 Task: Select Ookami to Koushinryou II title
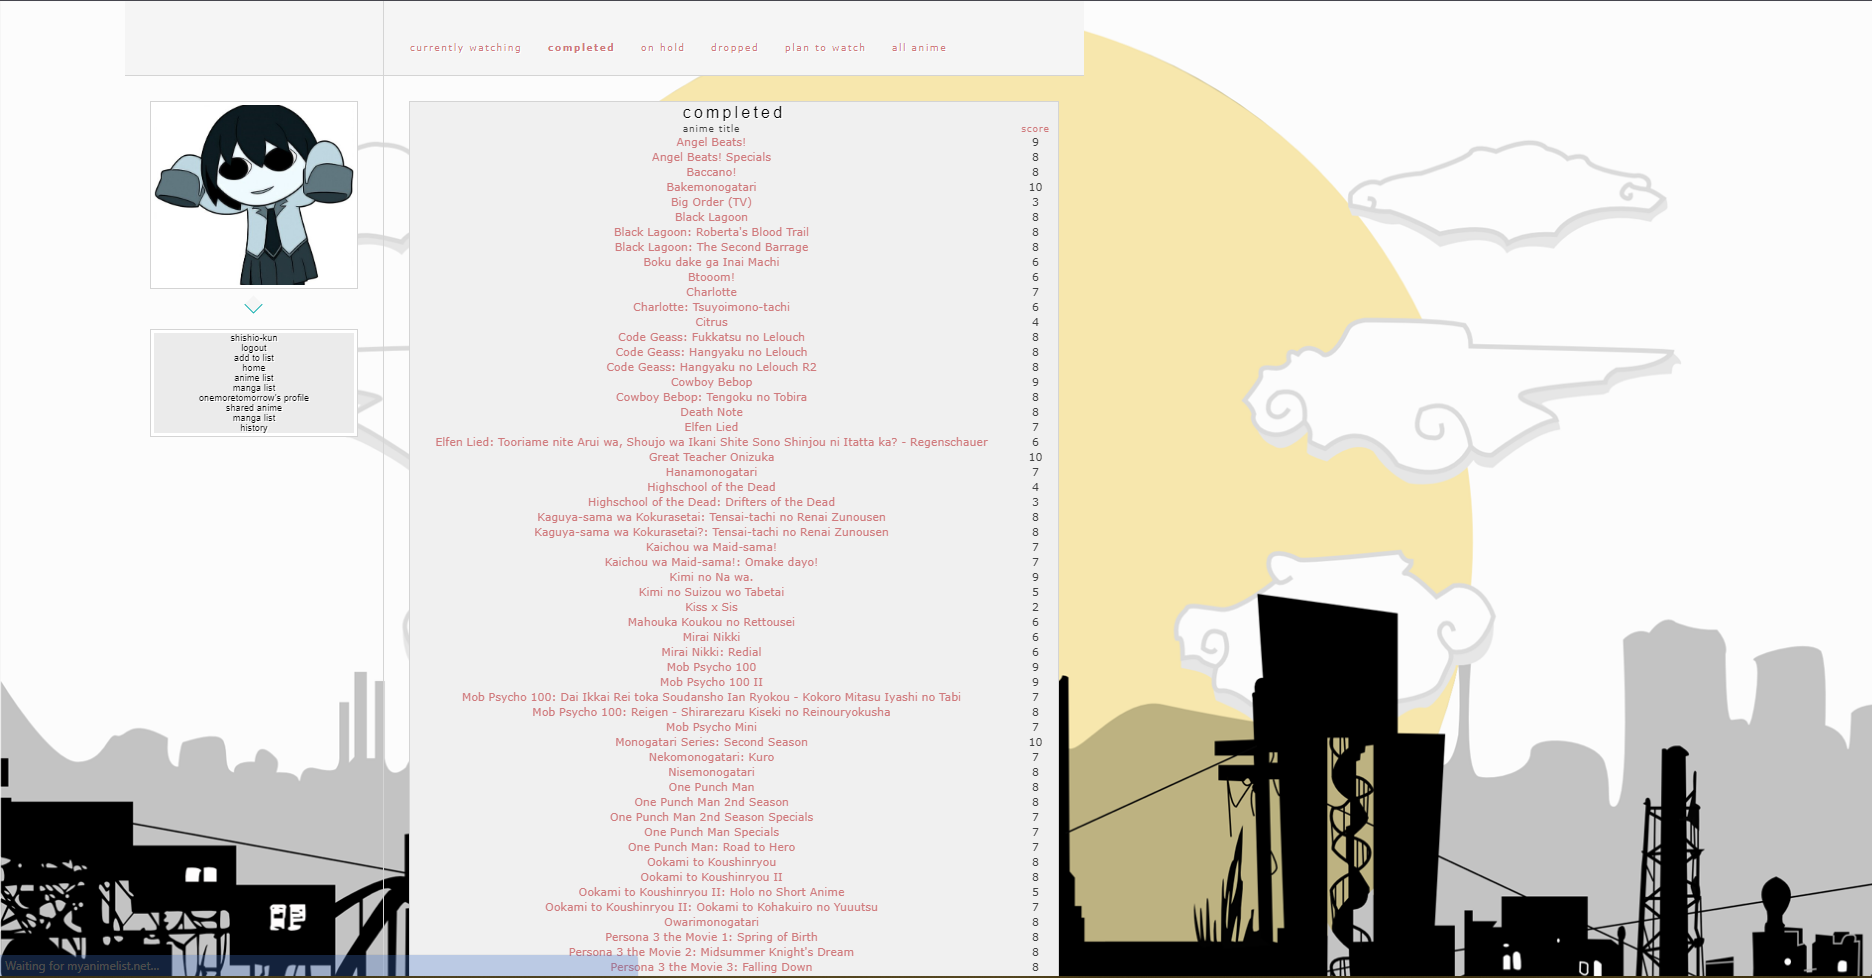(711, 877)
